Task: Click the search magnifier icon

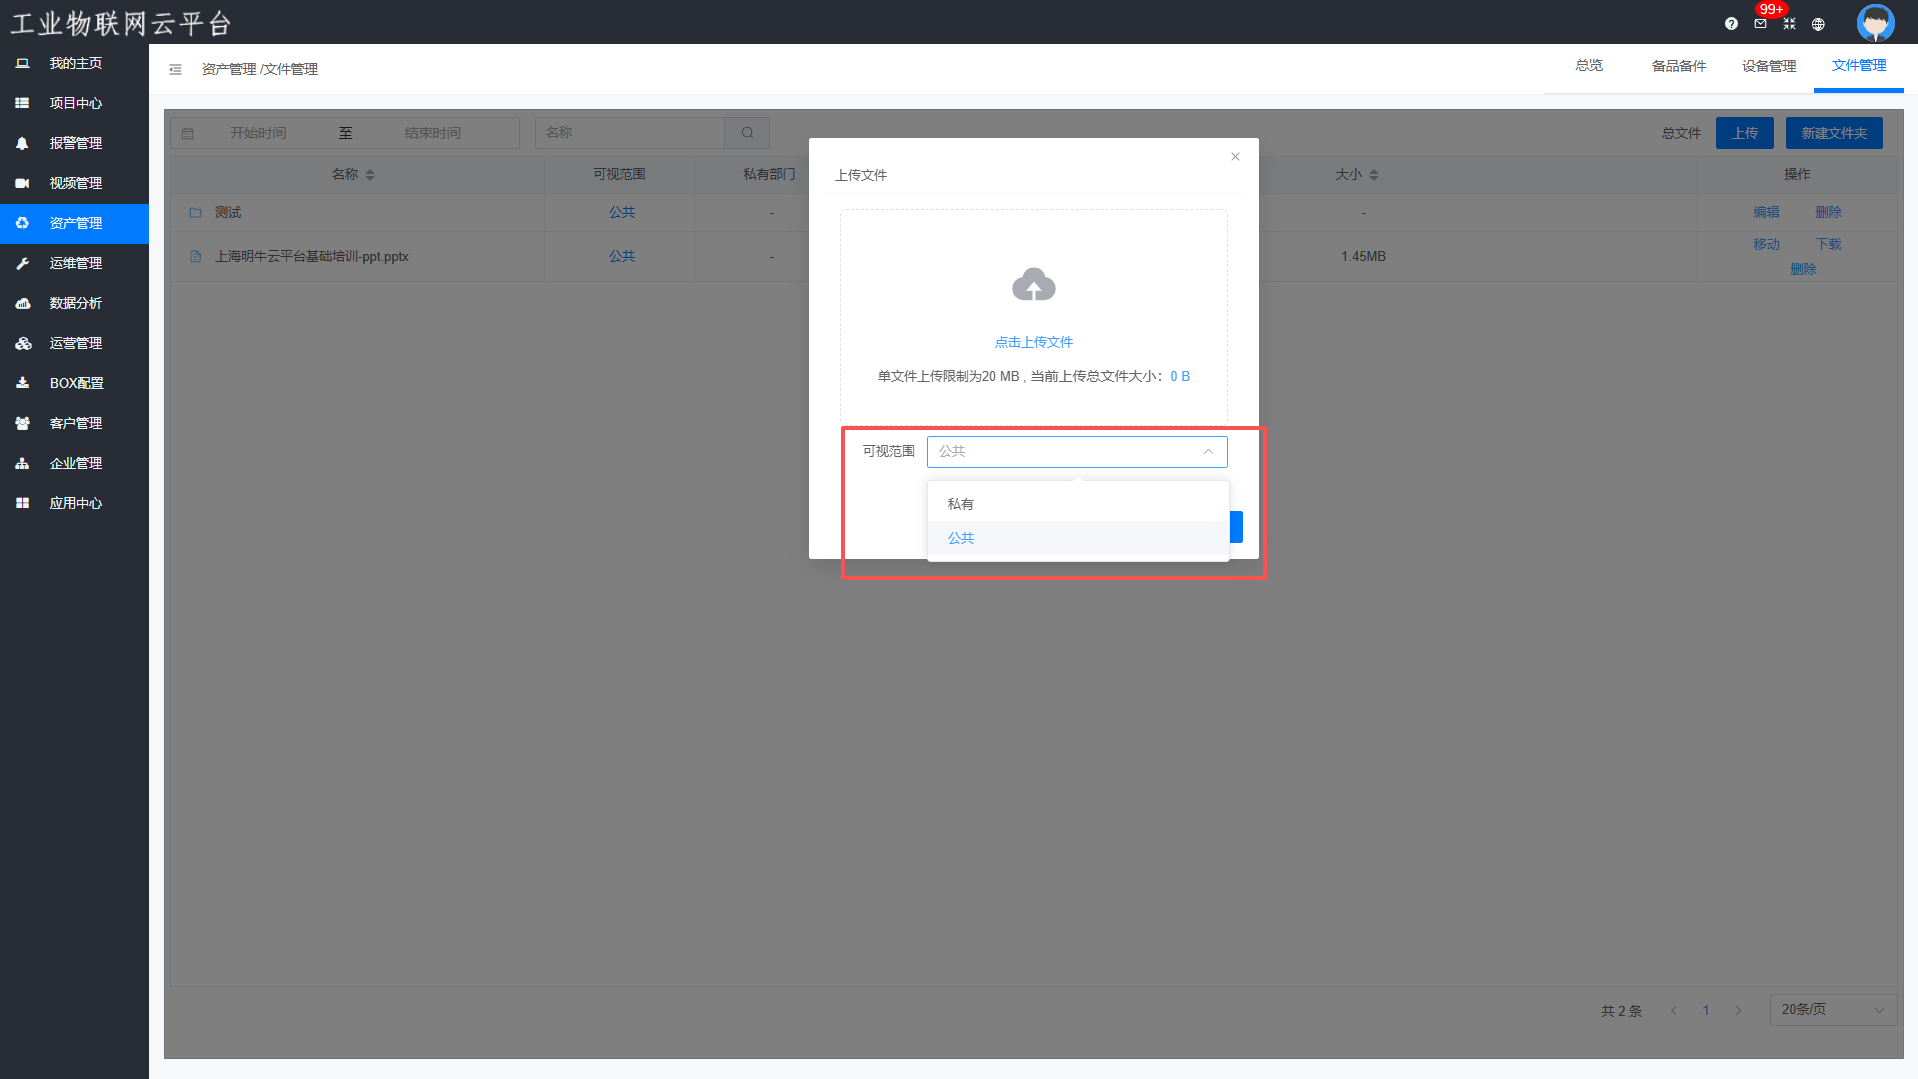Action: (747, 133)
